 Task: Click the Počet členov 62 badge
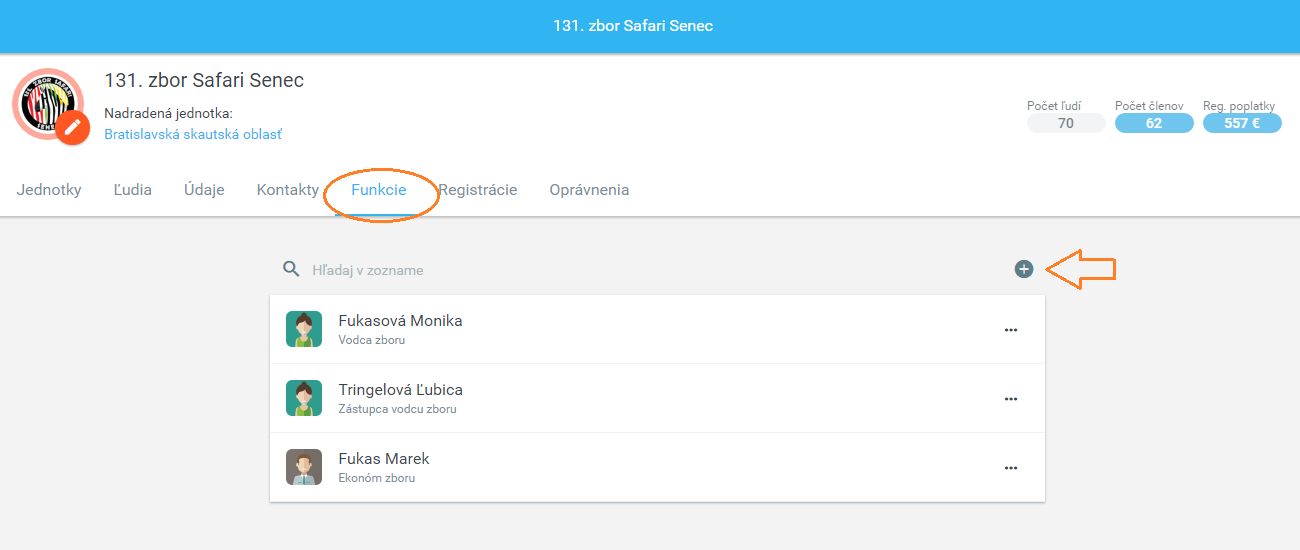coord(1154,123)
